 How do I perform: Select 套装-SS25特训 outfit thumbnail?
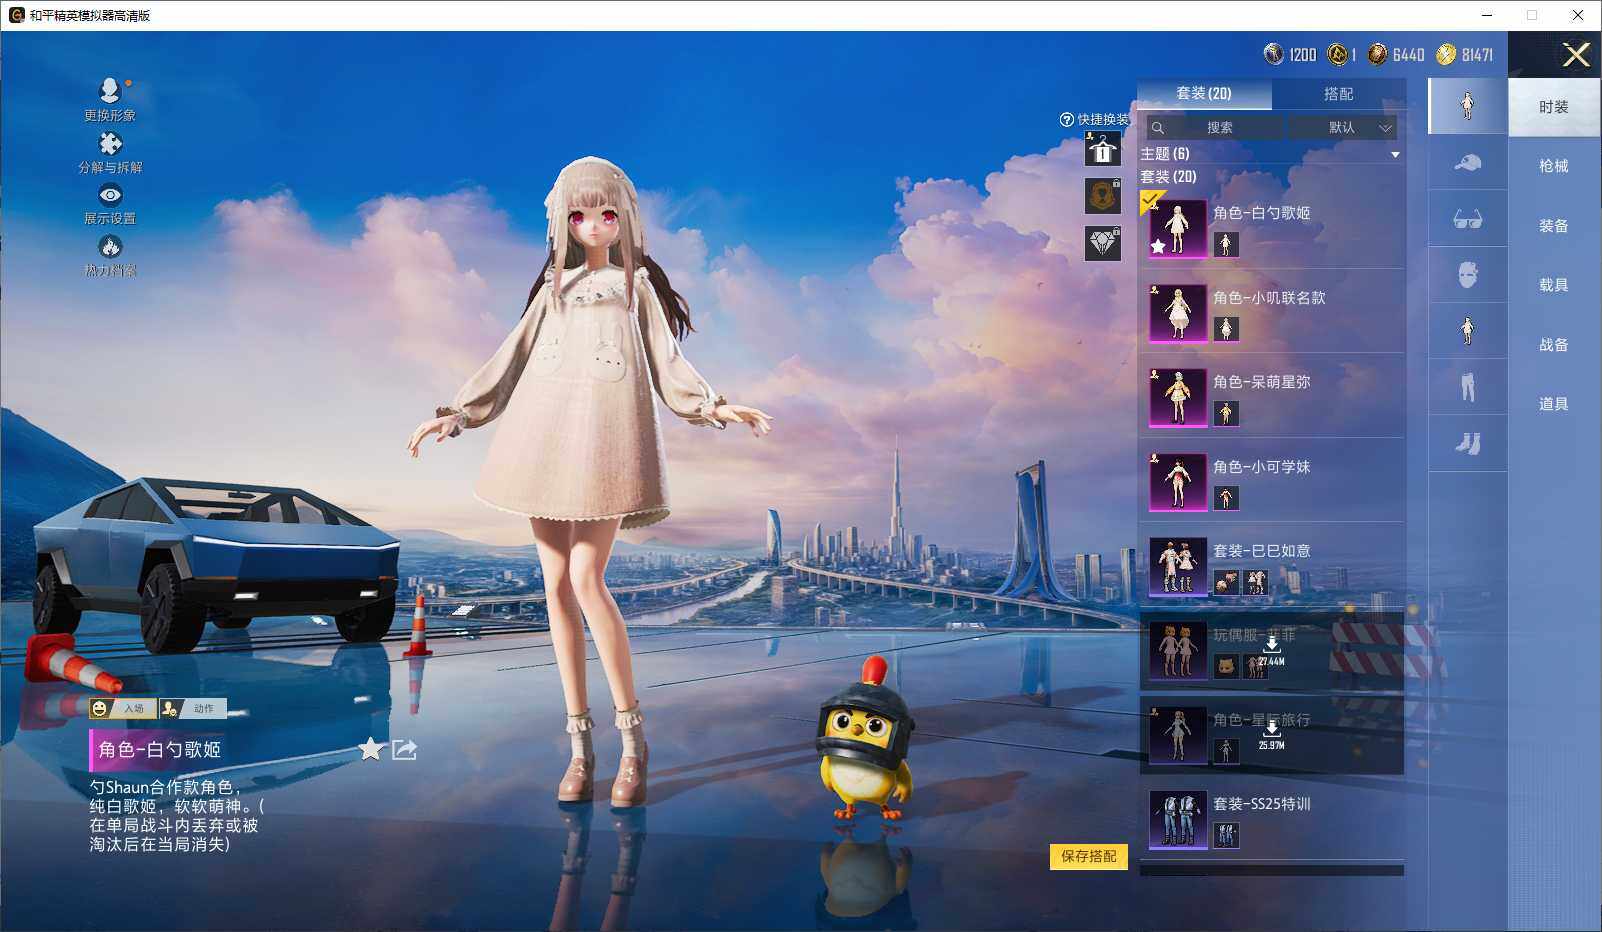1177,819
